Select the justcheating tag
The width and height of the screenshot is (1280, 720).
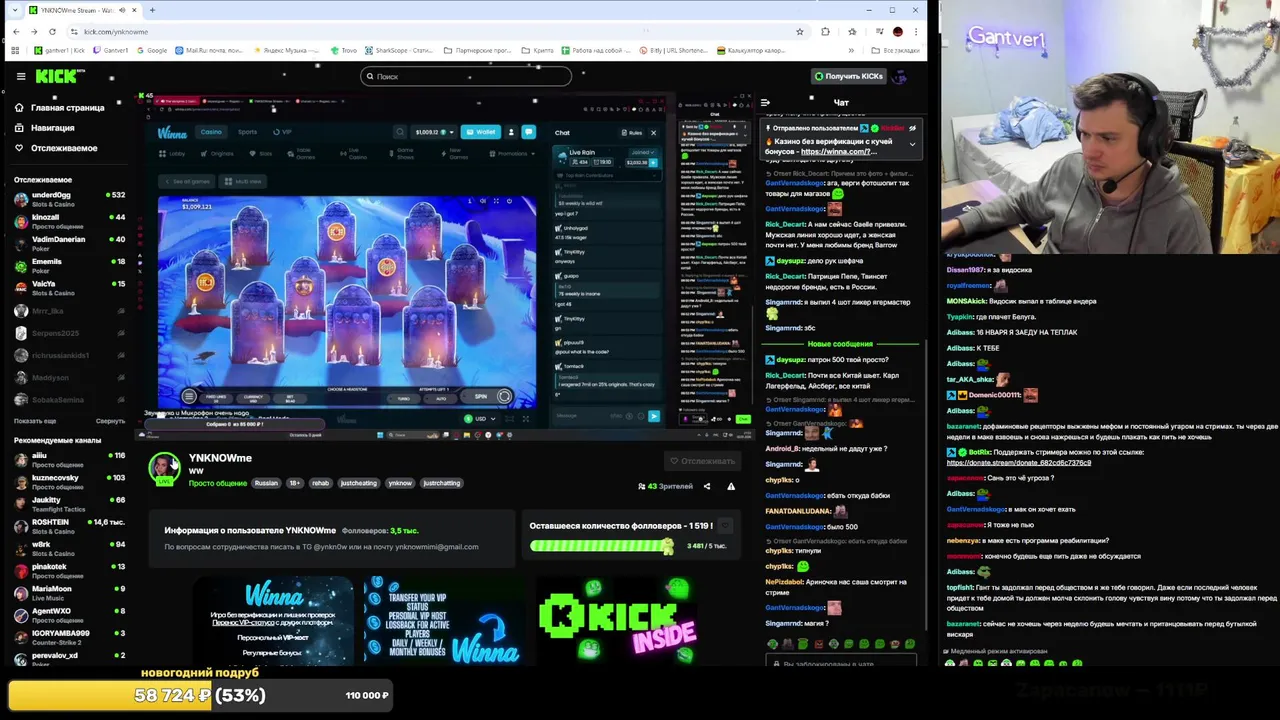(358, 483)
